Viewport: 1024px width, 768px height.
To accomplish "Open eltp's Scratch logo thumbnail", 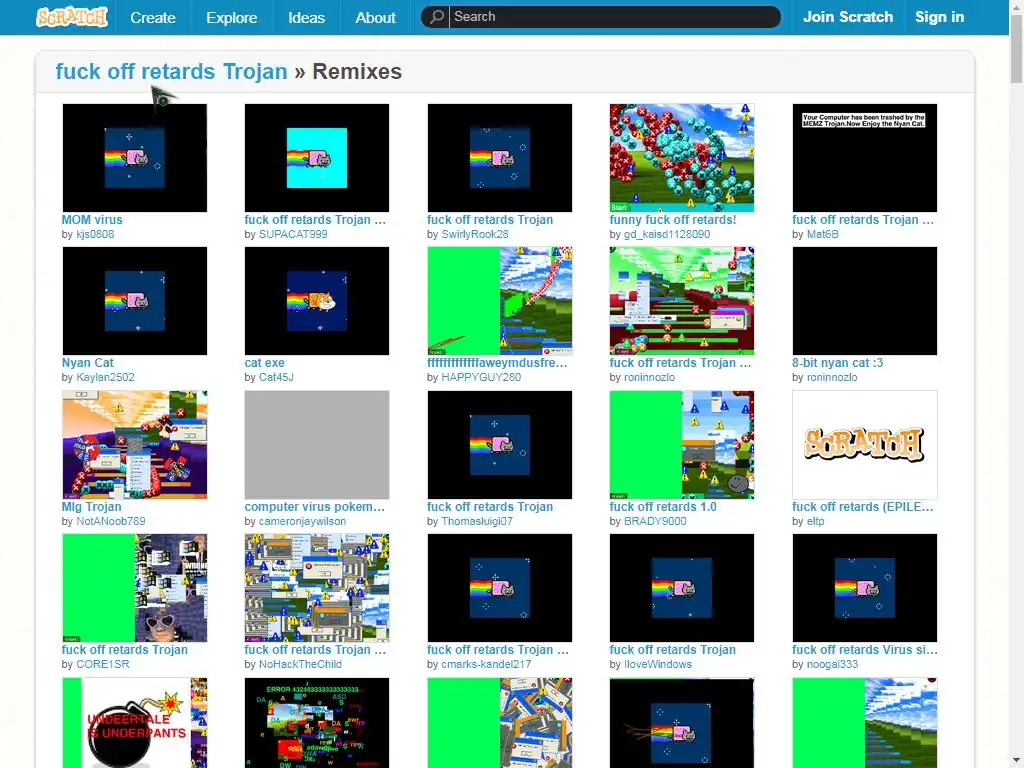I will pyautogui.click(x=865, y=445).
